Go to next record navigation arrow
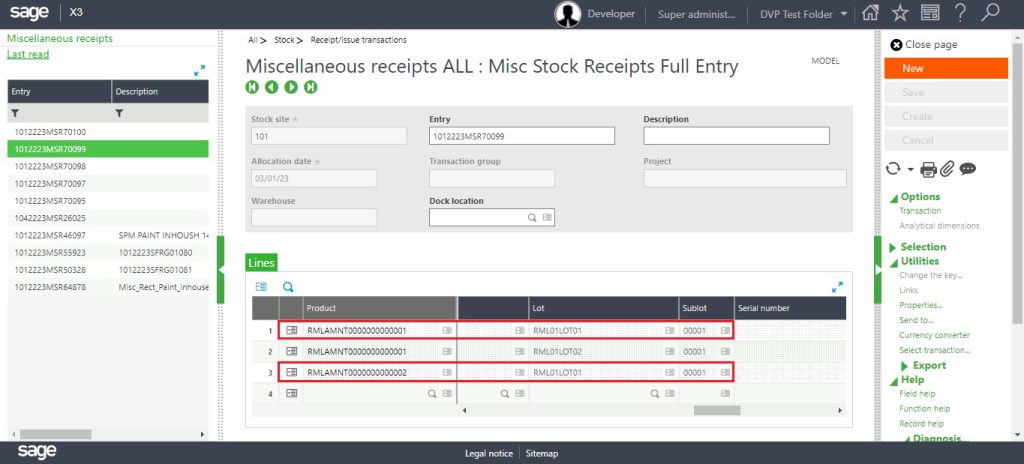The image size is (1024, 464). coord(291,87)
